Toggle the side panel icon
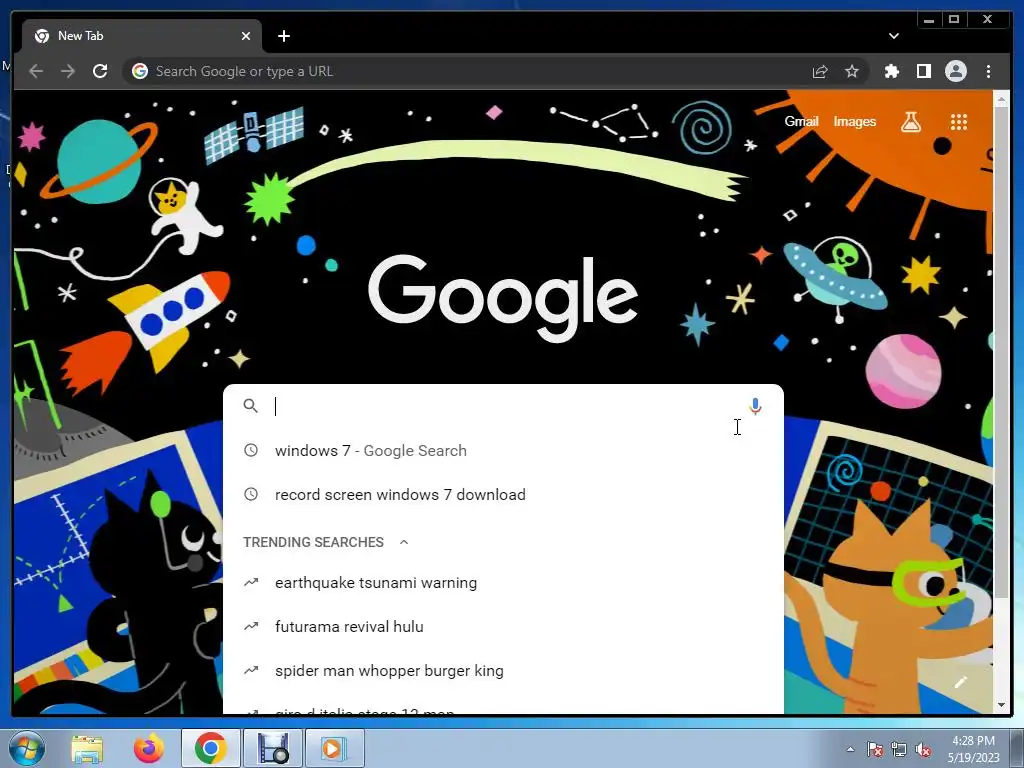 923,71
